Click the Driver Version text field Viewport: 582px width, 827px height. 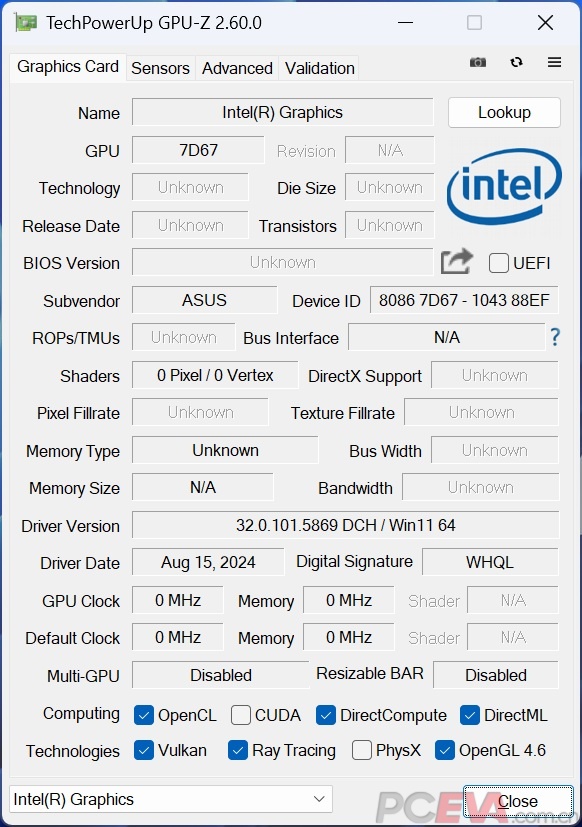[345, 525]
